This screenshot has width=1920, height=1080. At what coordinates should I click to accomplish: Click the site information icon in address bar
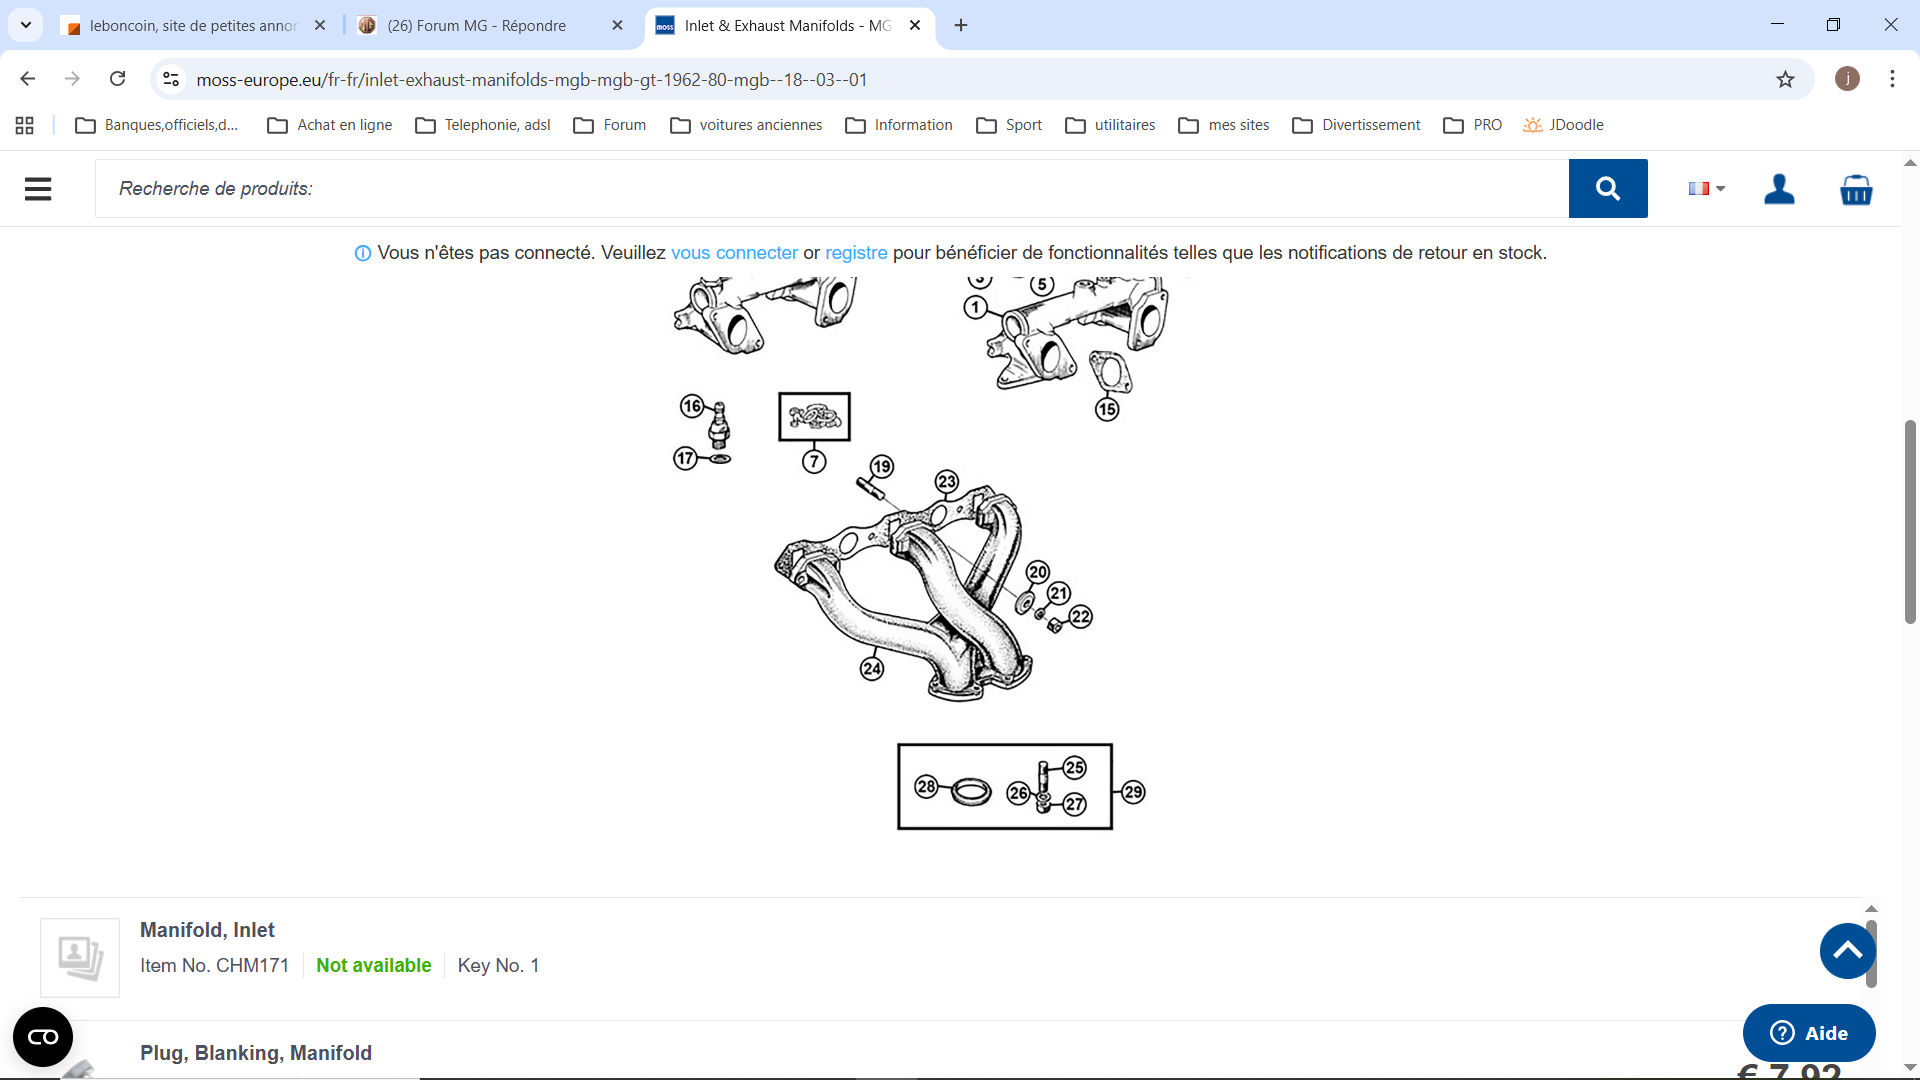171,79
